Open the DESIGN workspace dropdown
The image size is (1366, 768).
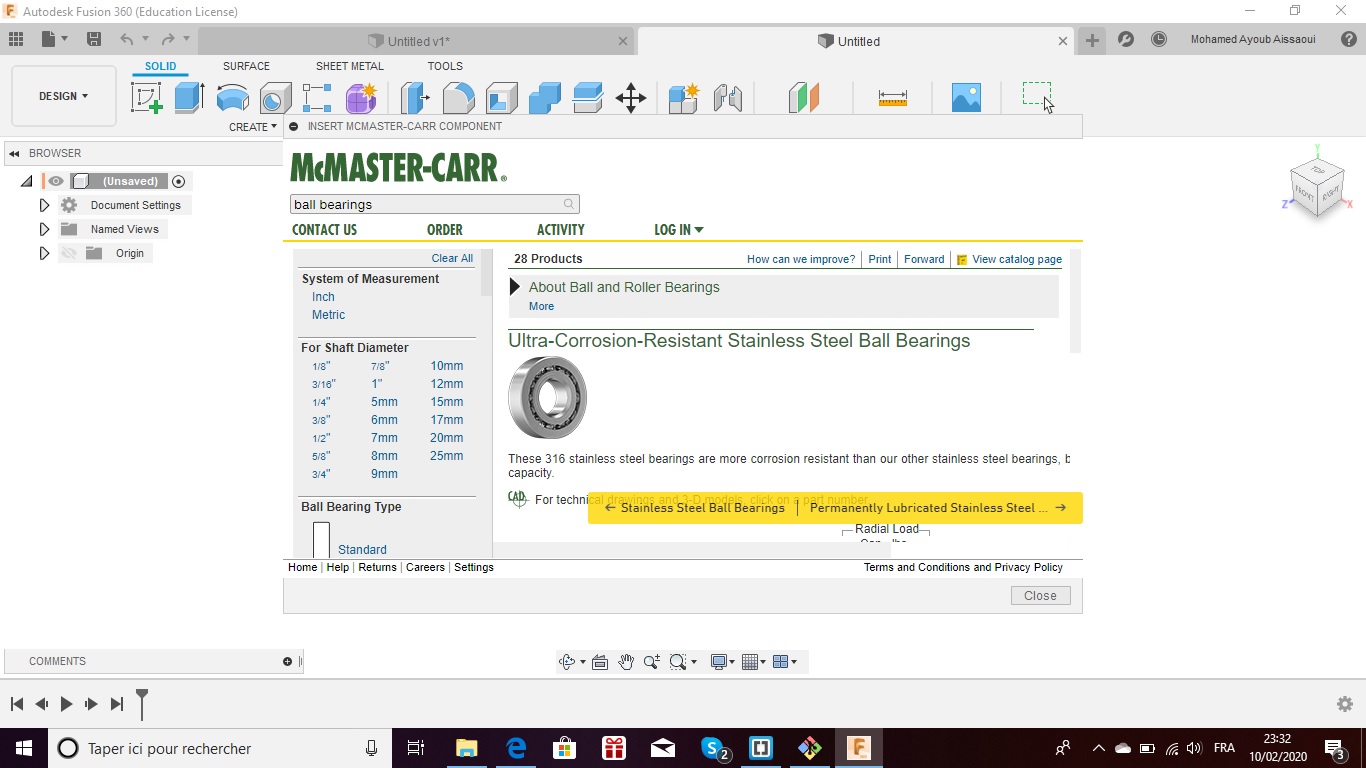pos(64,96)
